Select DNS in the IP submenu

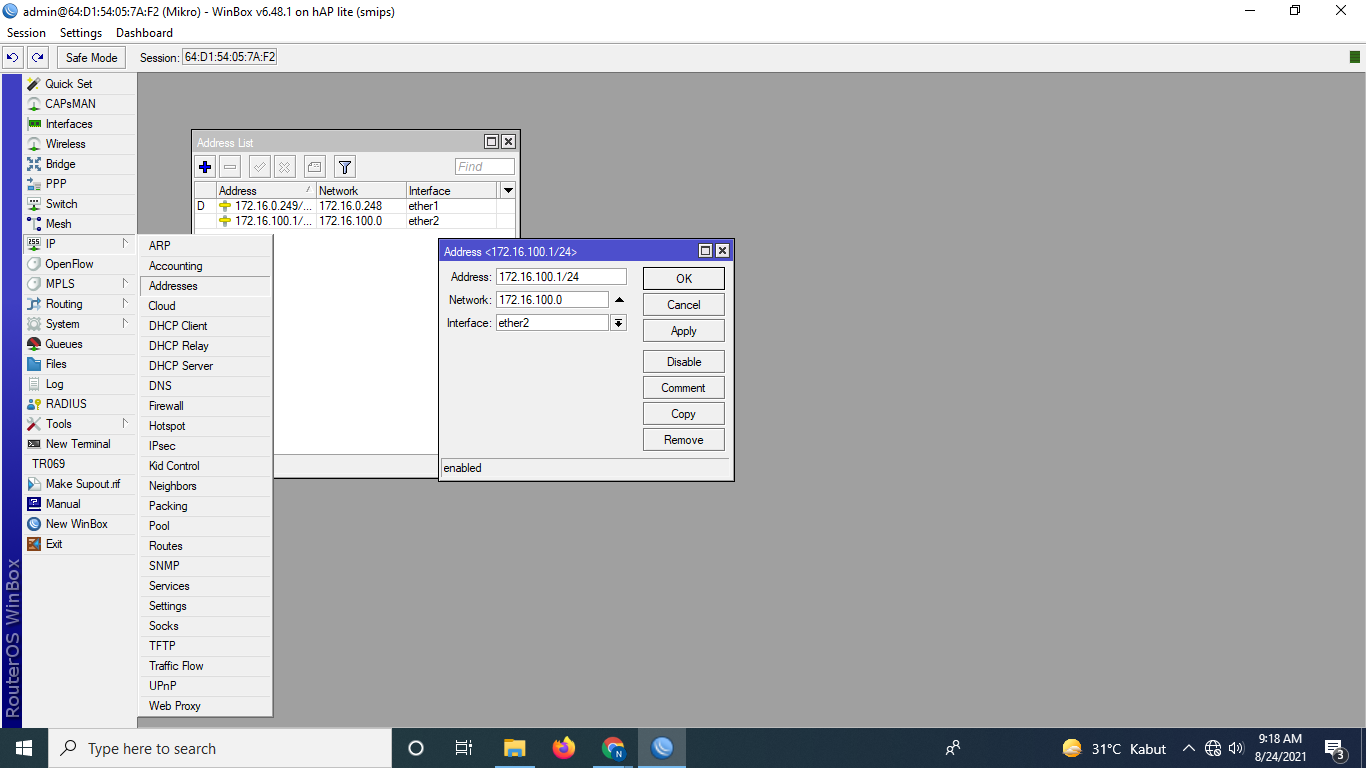[205, 386]
